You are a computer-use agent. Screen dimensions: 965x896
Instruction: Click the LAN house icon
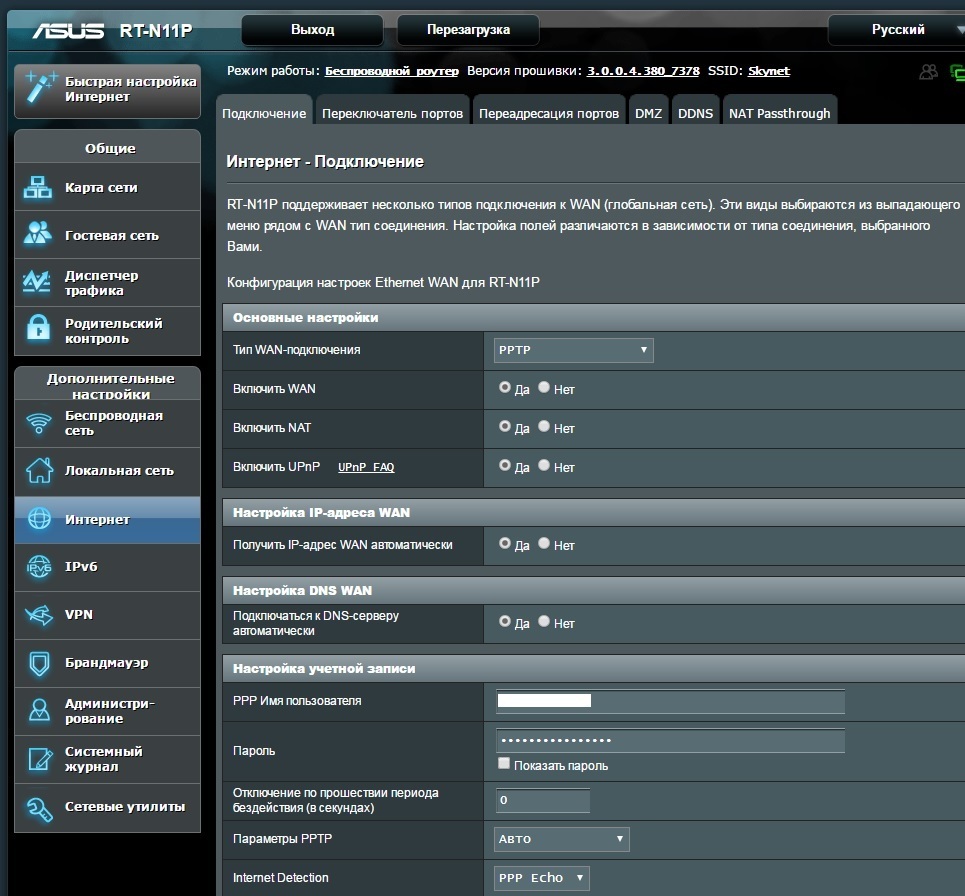(x=39, y=470)
